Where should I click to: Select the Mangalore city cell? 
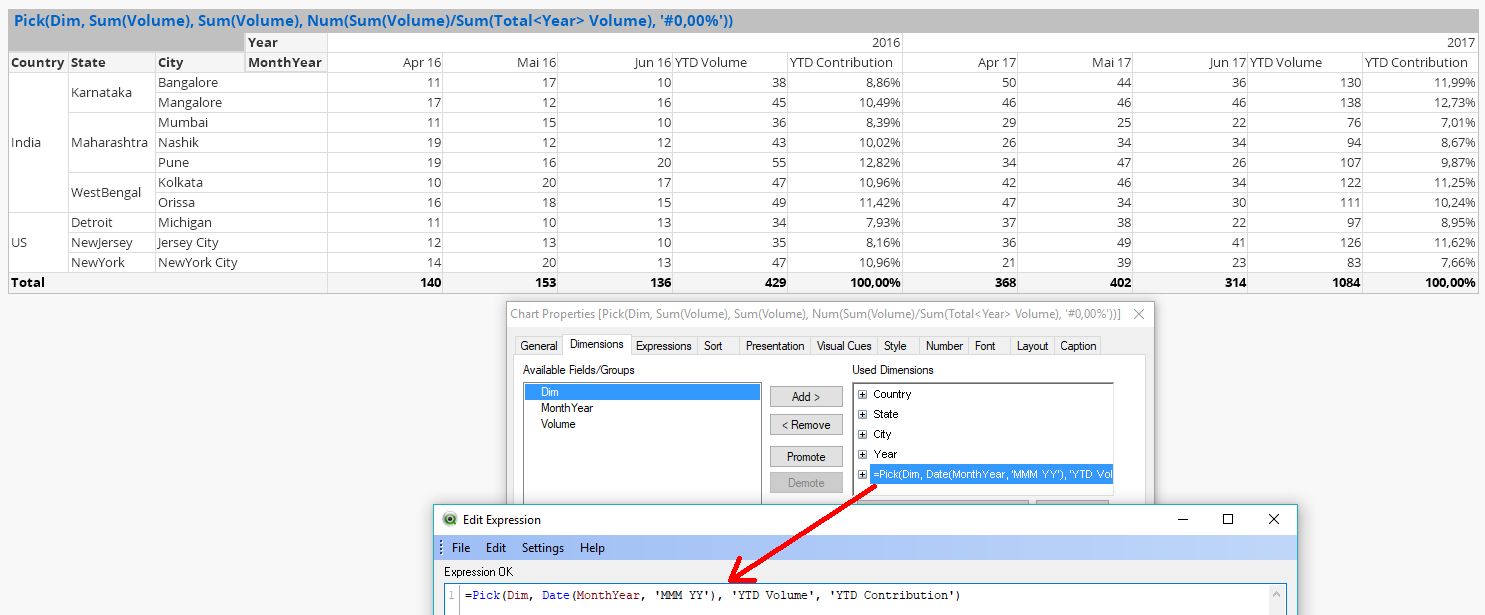pos(241,102)
